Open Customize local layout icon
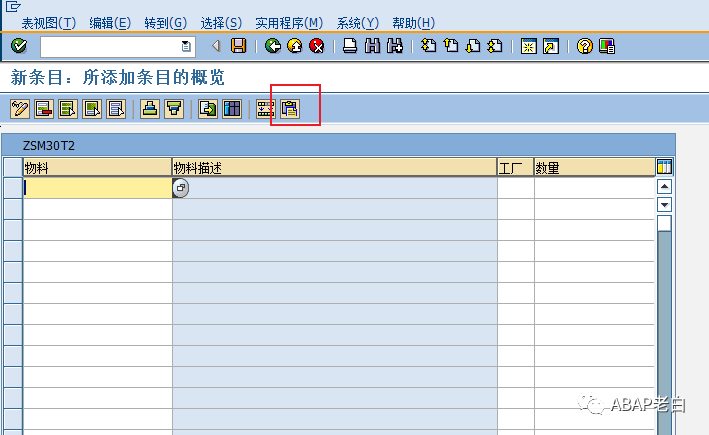Image resolution: width=709 pixels, height=435 pixels. (x=607, y=46)
